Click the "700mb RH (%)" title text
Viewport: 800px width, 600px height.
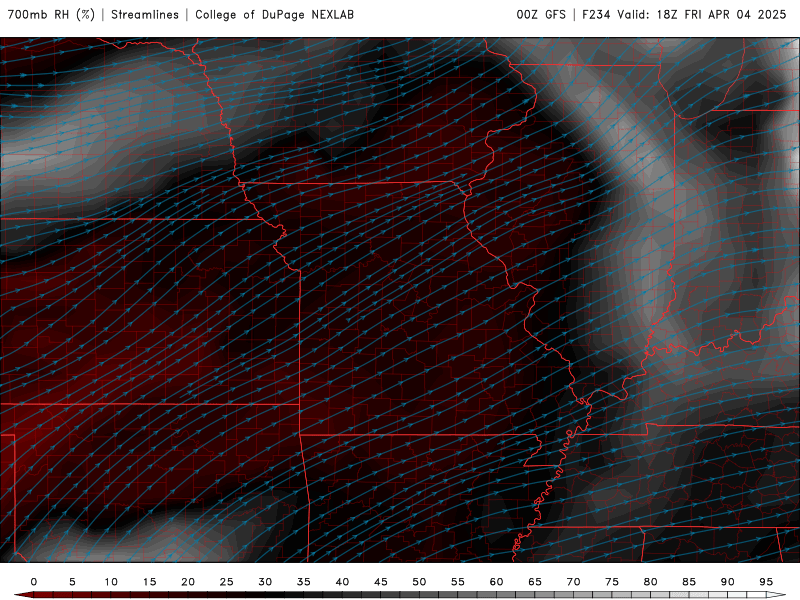[x=51, y=14]
